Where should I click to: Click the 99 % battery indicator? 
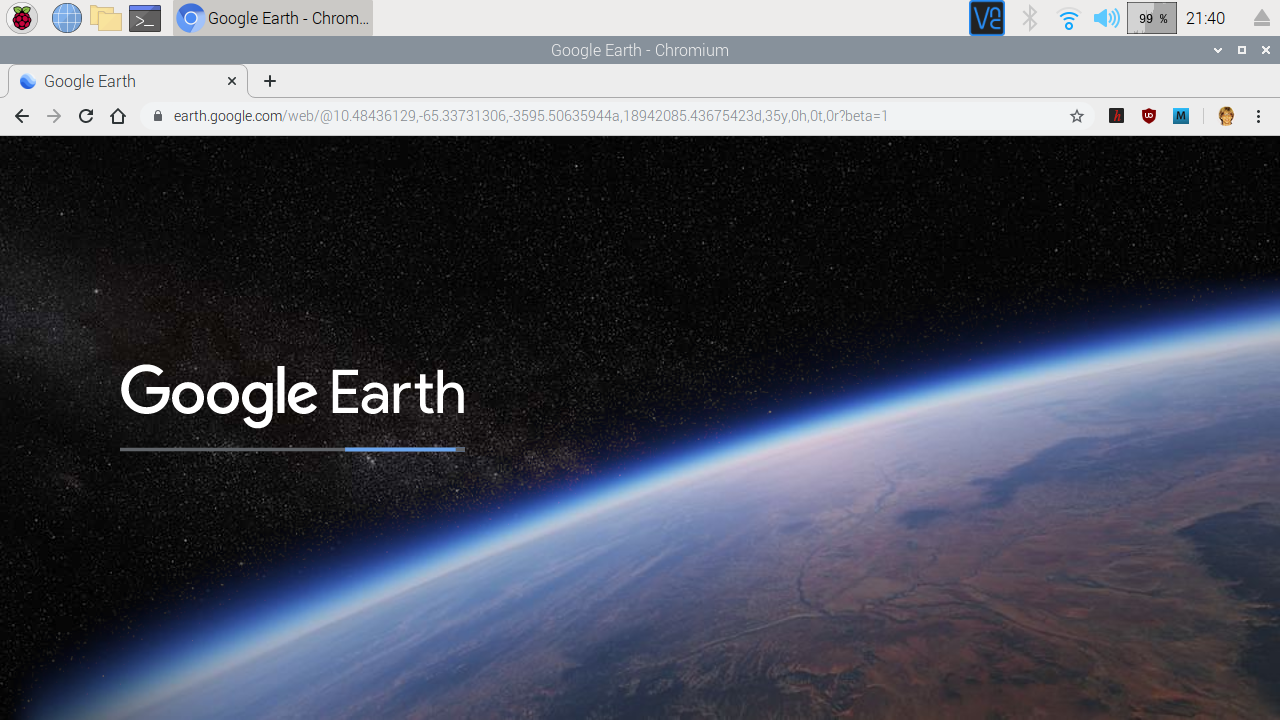tap(1152, 18)
